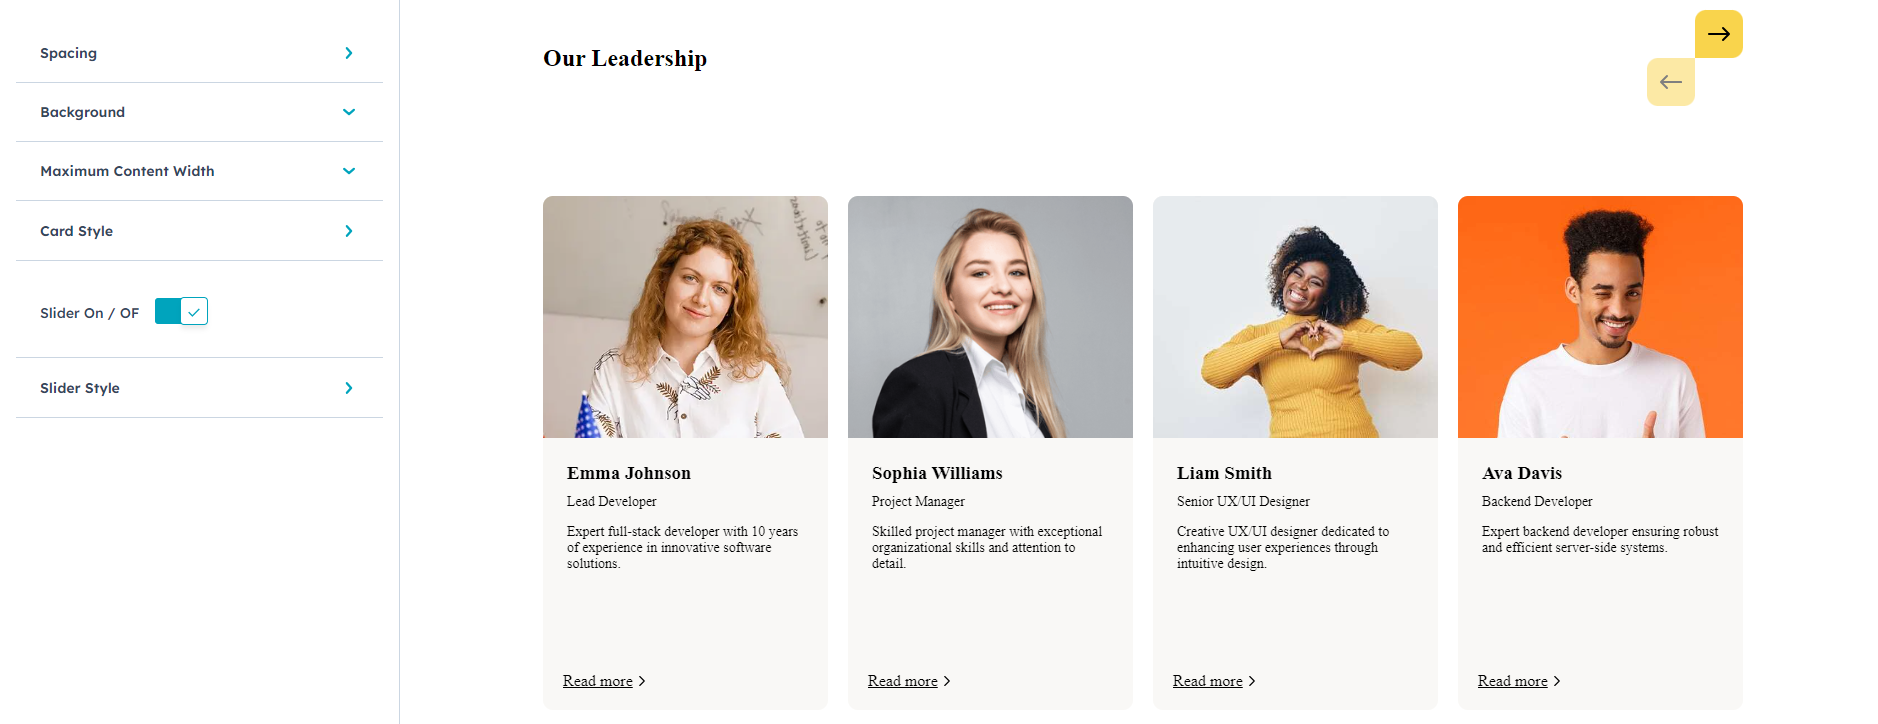Click Emma Johnson's portrait photo
This screenshot has width=1878, height=724.
(x=685, y=317)
